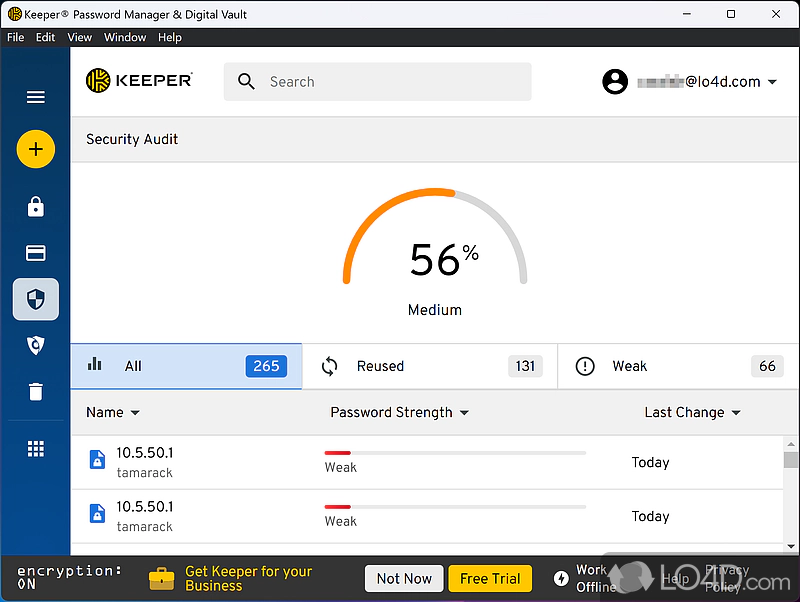Image resolution: width=800 pixels, height=602 pixels.
Task: Click the Search input field
Action: tap(390, 82)
